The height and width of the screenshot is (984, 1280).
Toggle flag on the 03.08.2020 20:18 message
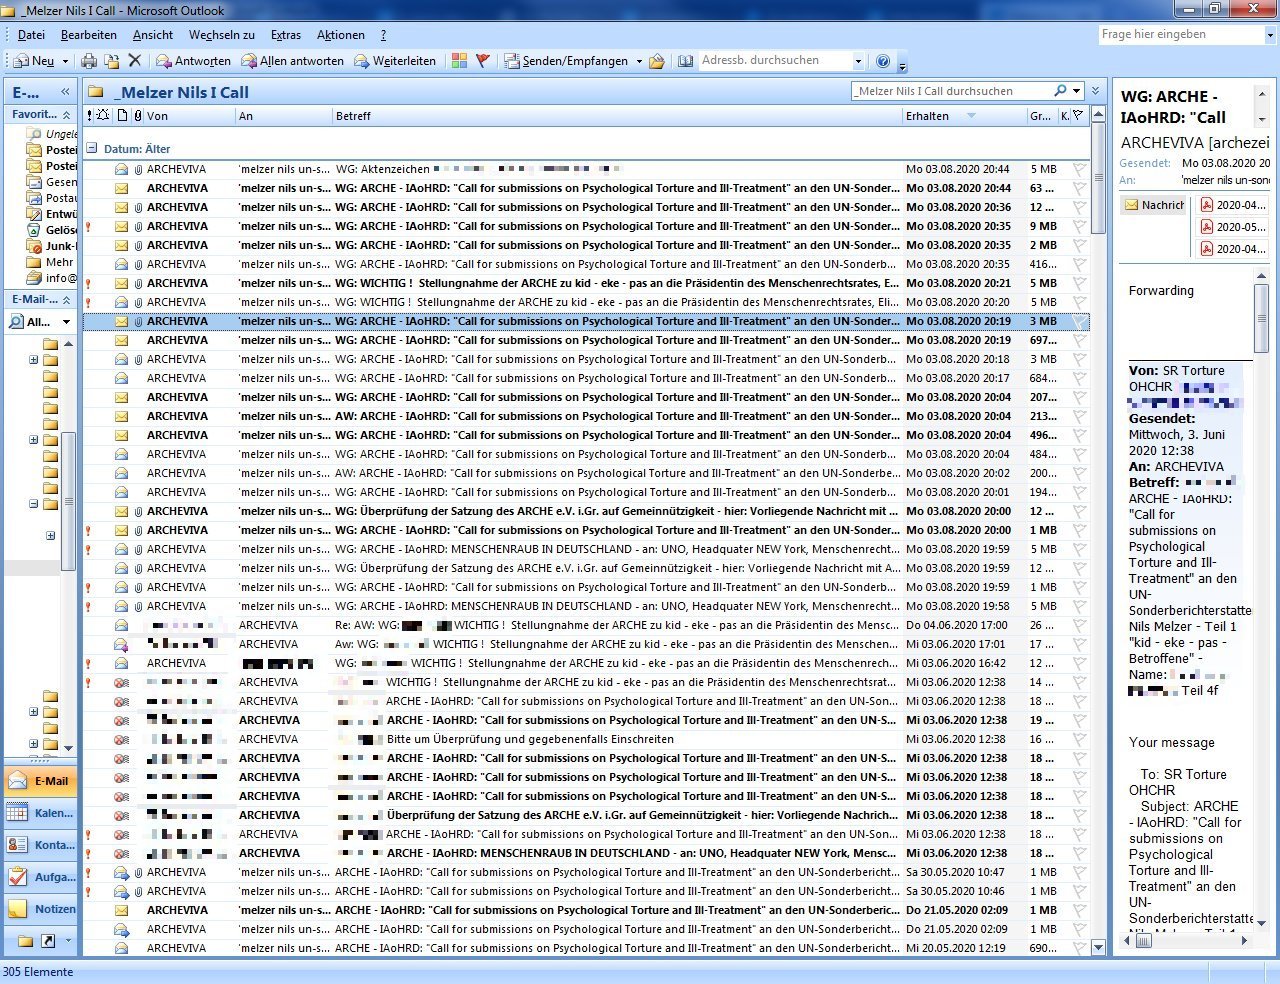[1079, 360]
